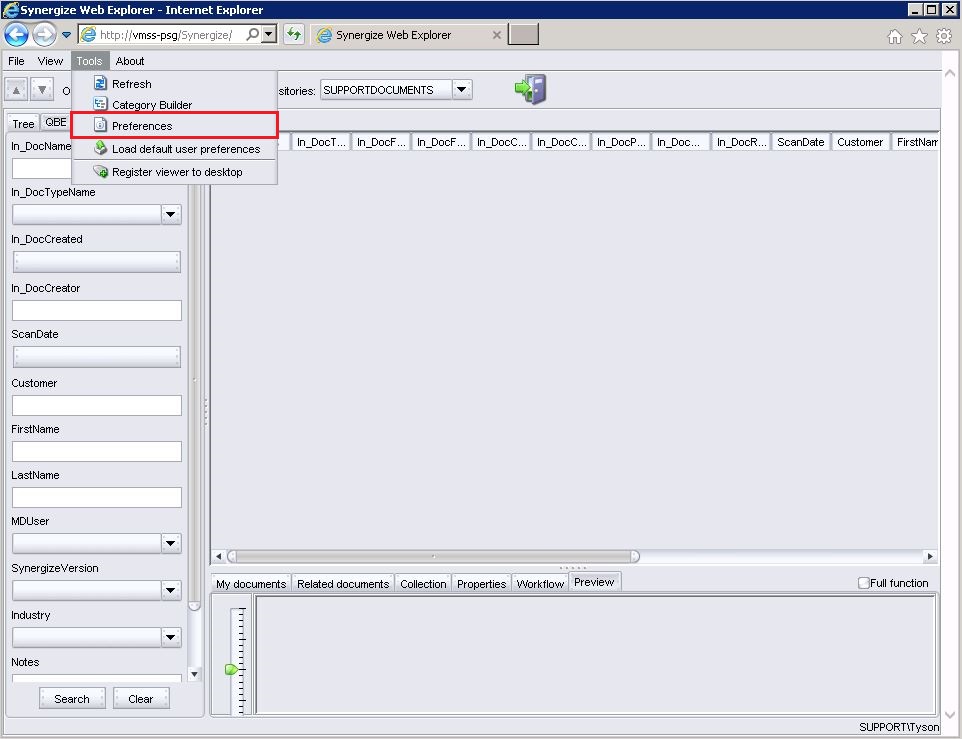962x739 pixels.
Task: Click the green arrow logout door icon
Action: click(530, 90)
